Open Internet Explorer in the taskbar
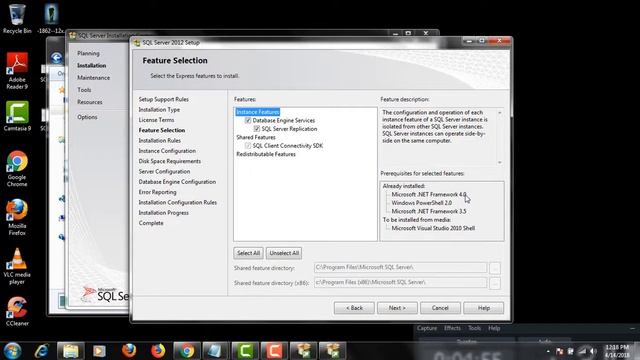640x360 pixels. click(x=42, y=351)
